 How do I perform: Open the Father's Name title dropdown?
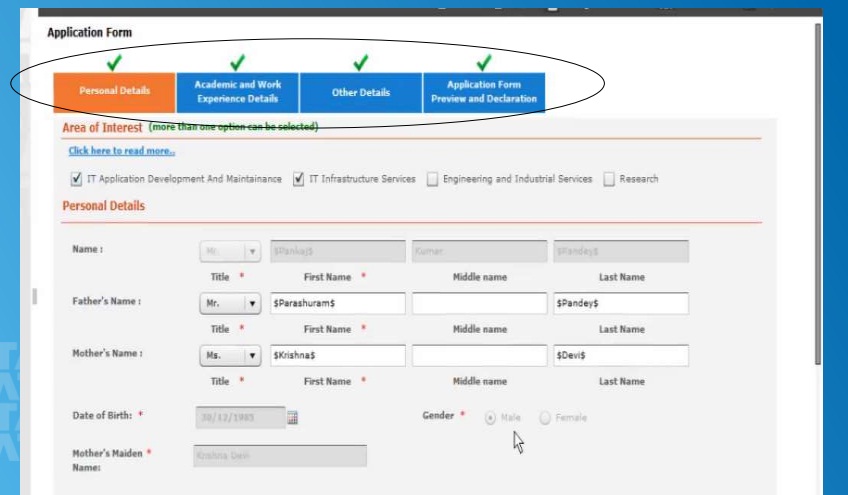230,304
